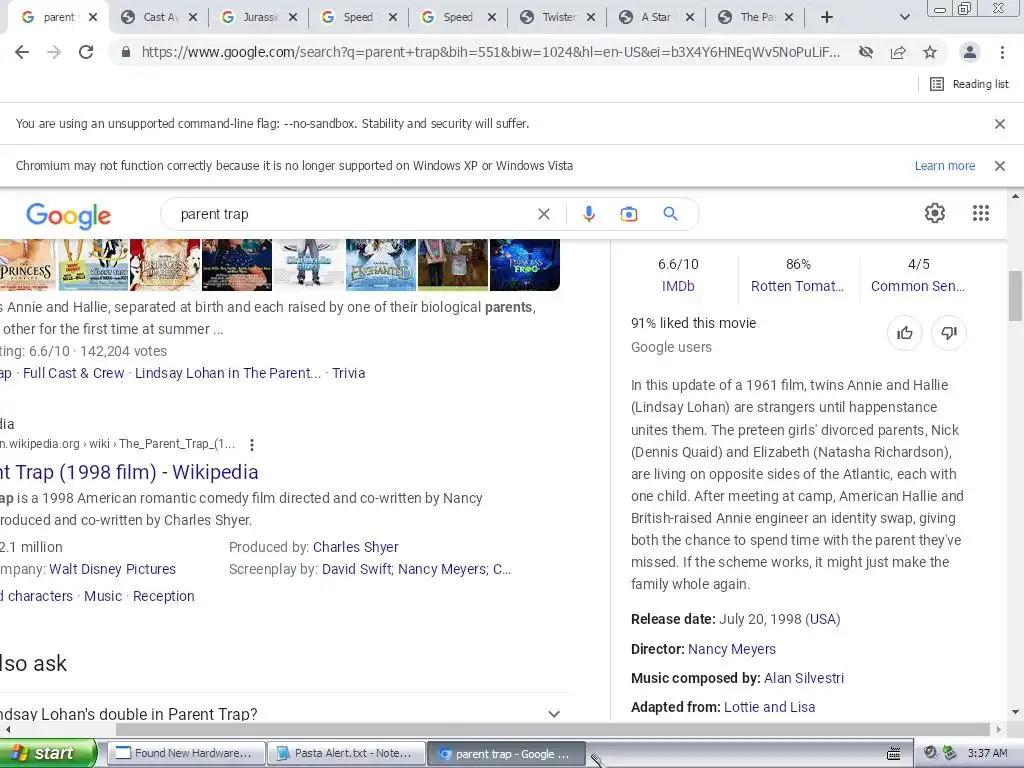Open the Wikipedia 1998 film result title
1024x768 pixels.
point(129,472)
